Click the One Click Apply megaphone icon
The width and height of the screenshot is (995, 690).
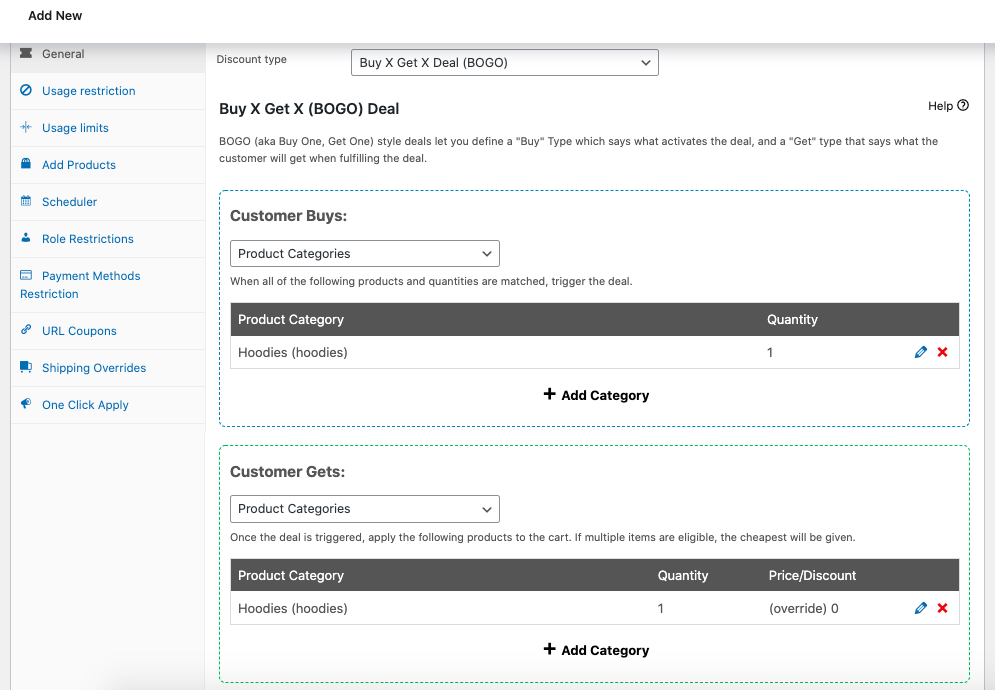coord(26,404)
